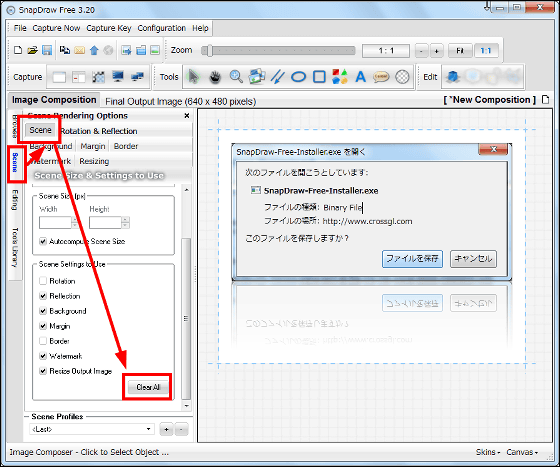Open the Skins dropdown in the status bar
The height and width of the screenshot is (467, 560).
(488, 452)
